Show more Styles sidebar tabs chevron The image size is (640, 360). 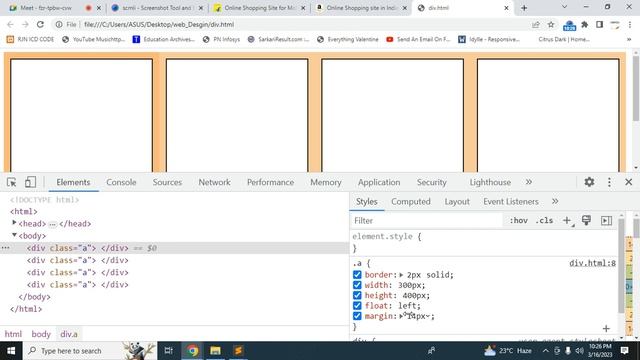coord(555,201)
